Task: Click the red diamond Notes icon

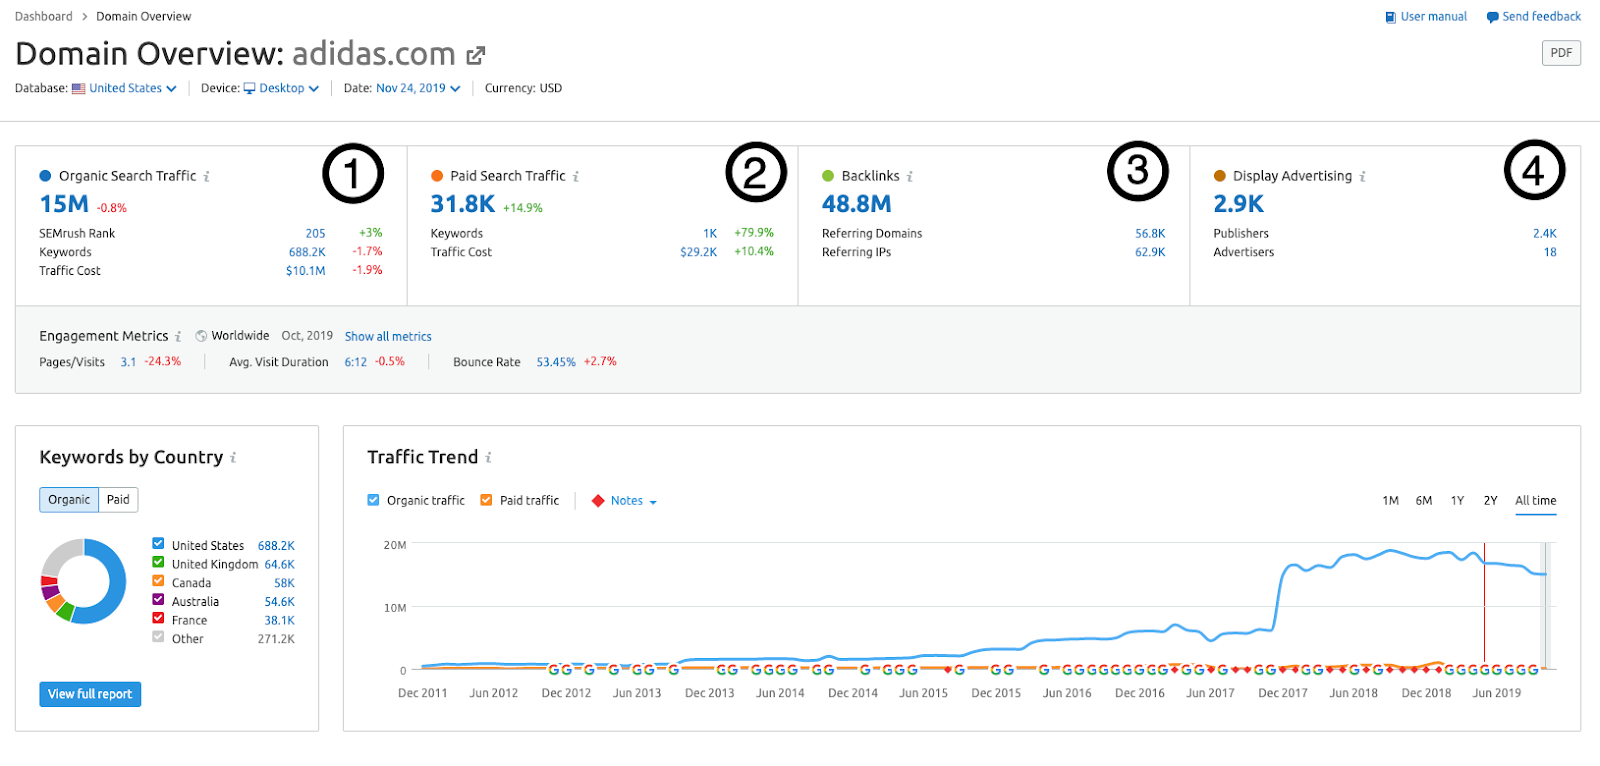Action: pos(598,501)
